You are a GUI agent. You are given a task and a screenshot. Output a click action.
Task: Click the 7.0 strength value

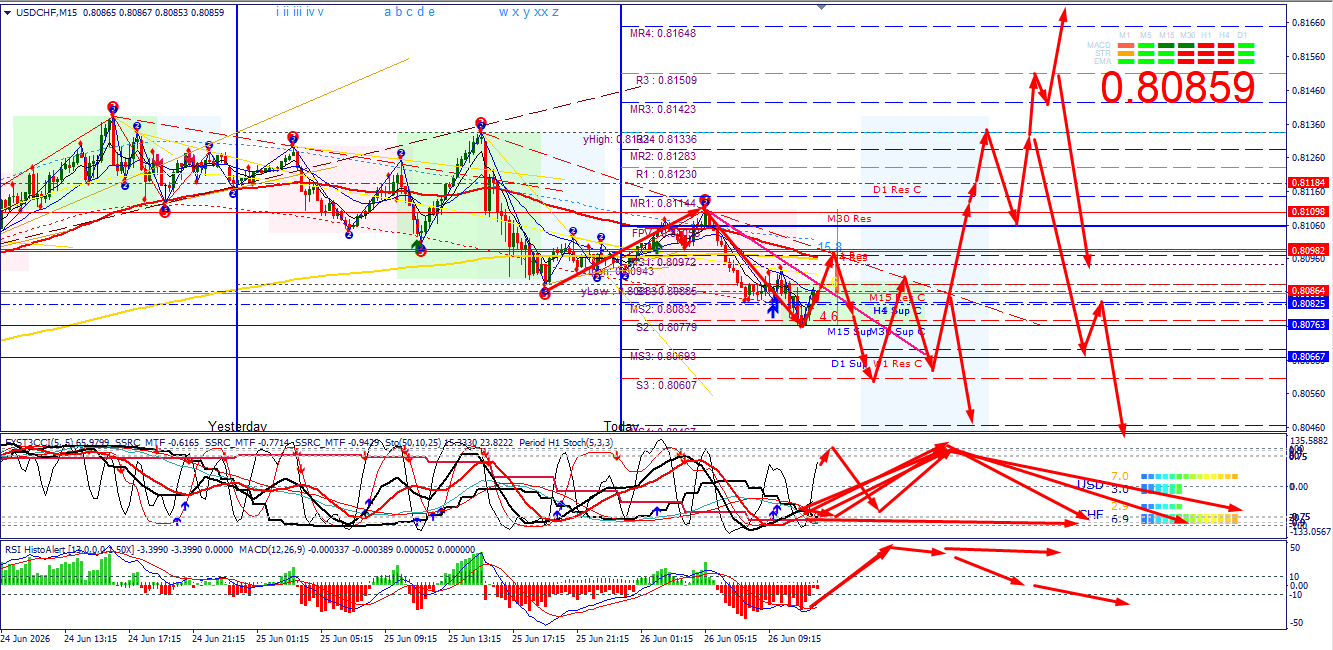click(x=1120, y=476)
